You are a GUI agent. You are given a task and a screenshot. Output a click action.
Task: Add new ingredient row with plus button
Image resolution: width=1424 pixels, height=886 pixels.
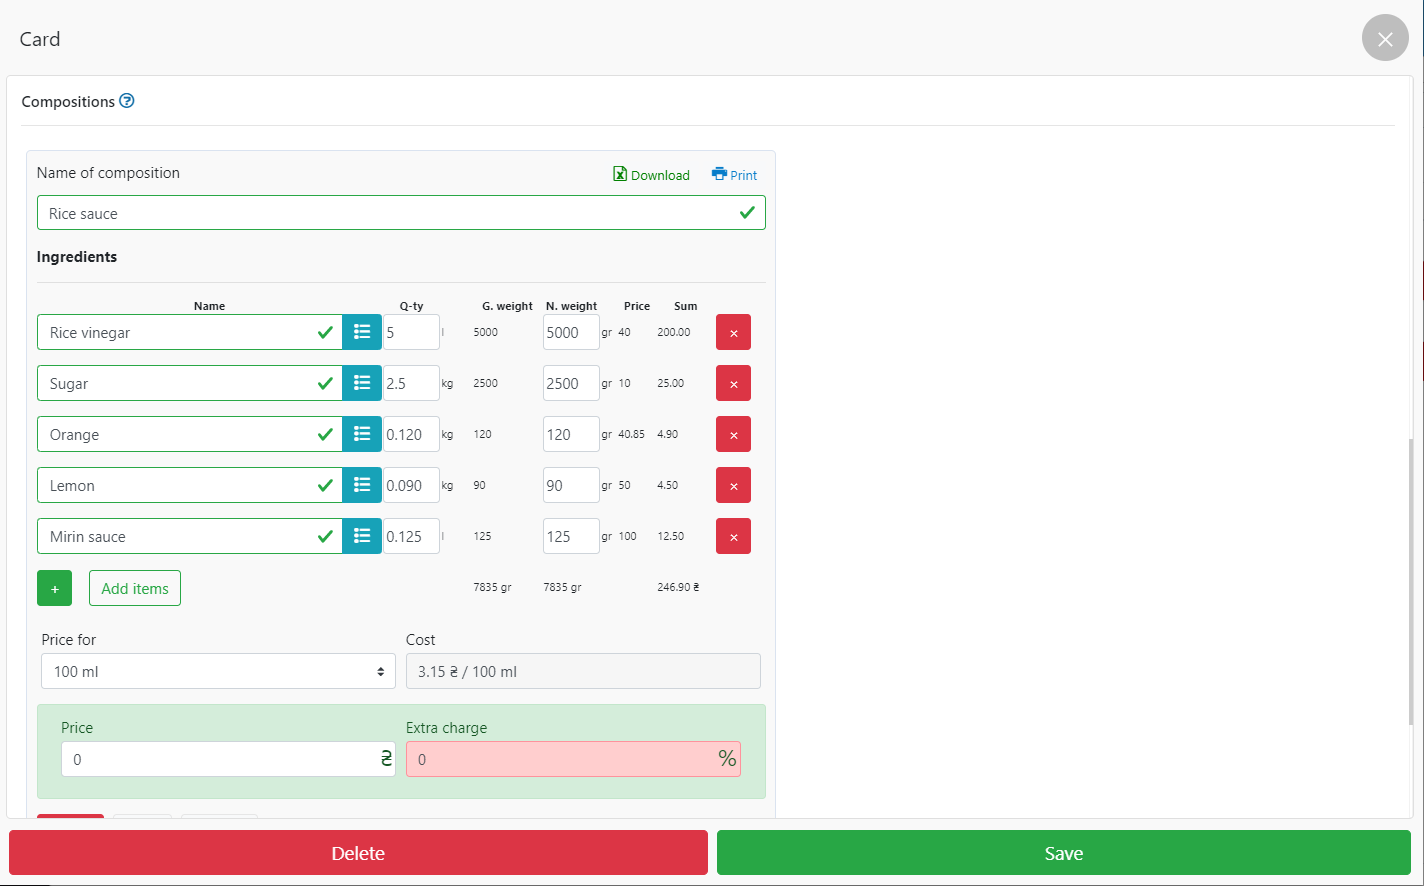pos(54,589)
